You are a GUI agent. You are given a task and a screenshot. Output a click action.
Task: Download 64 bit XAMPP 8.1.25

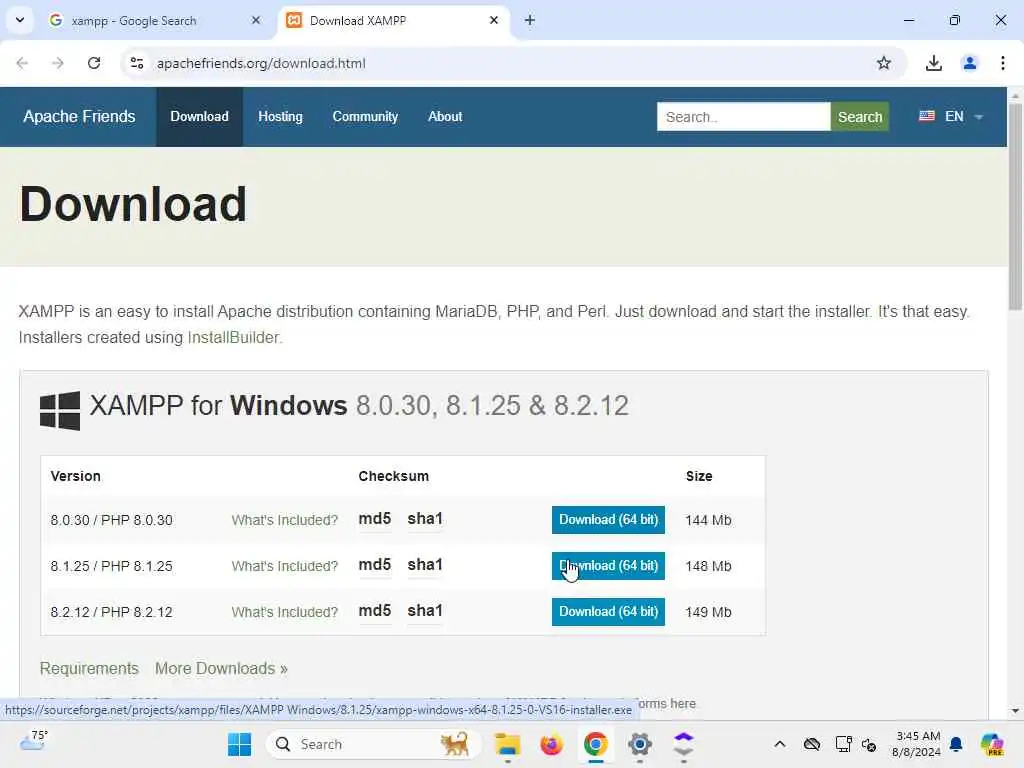click(608, 566)
